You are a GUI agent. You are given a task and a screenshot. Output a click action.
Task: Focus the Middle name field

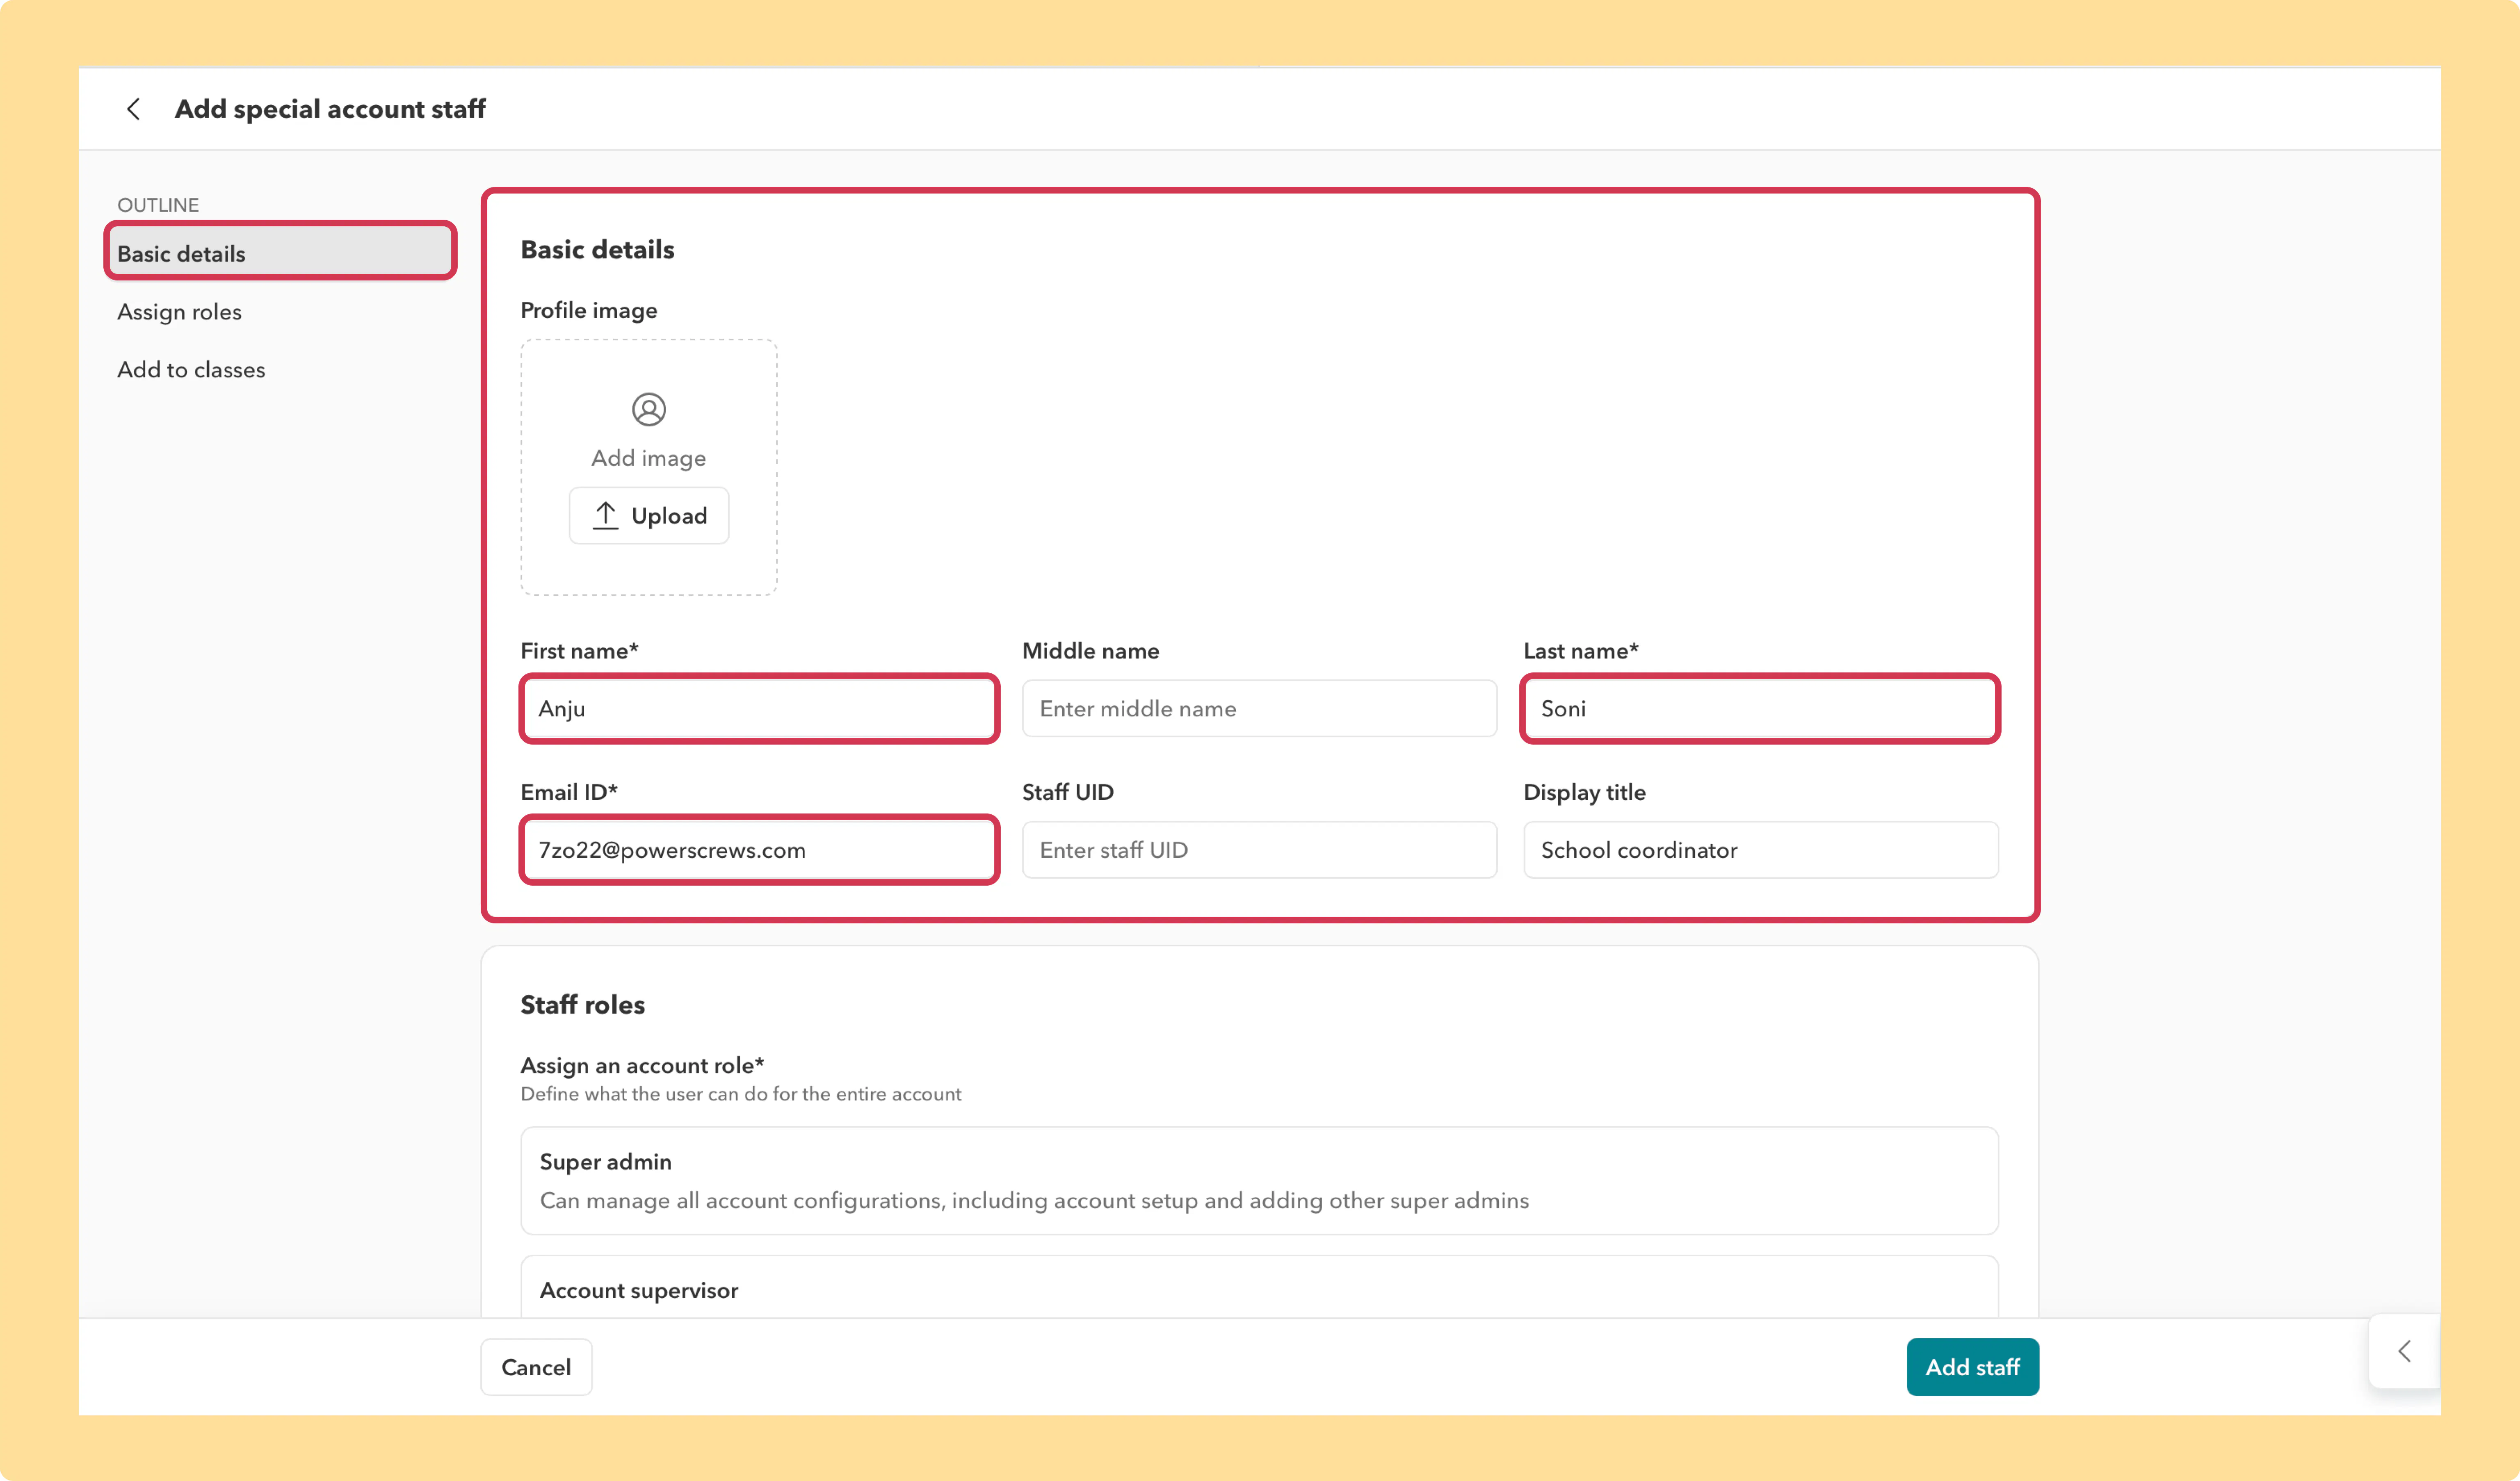[x=1259, y=709]
